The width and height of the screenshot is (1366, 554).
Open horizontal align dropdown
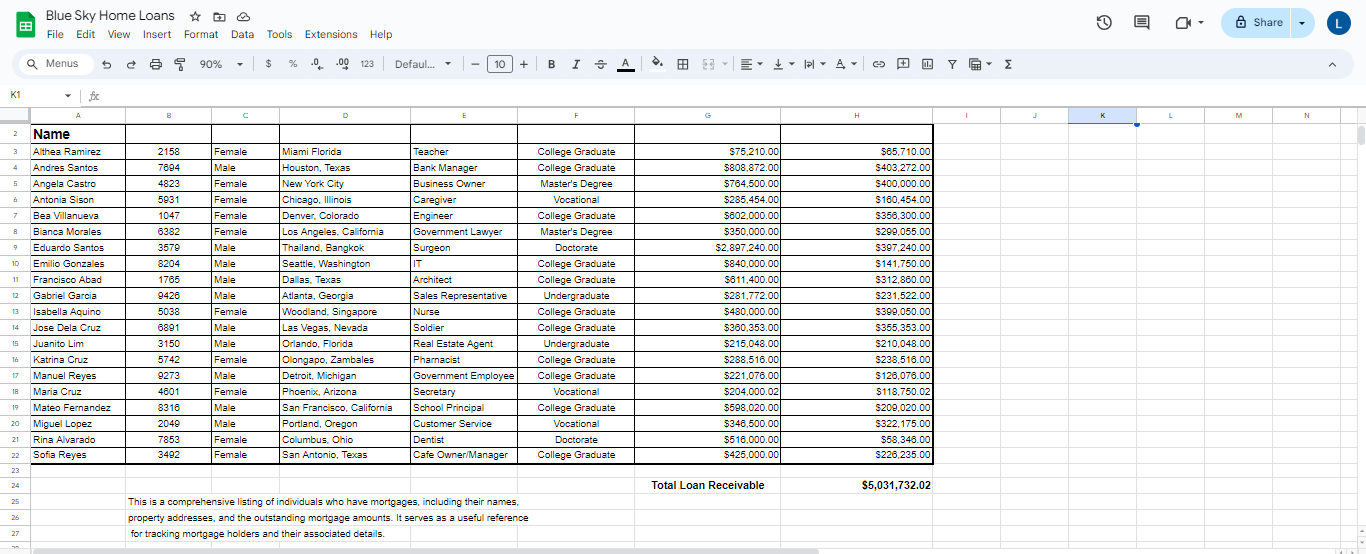[x=751, y=64]
